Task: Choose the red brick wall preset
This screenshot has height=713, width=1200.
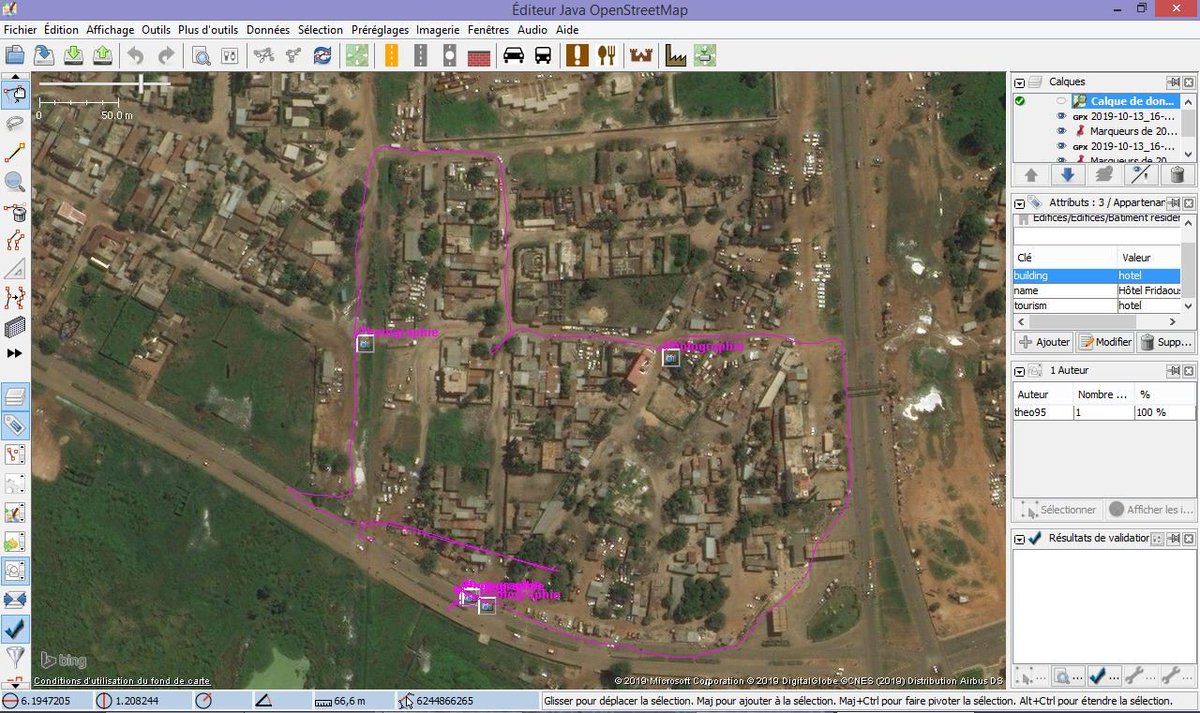Action: (x=479, y=55)
